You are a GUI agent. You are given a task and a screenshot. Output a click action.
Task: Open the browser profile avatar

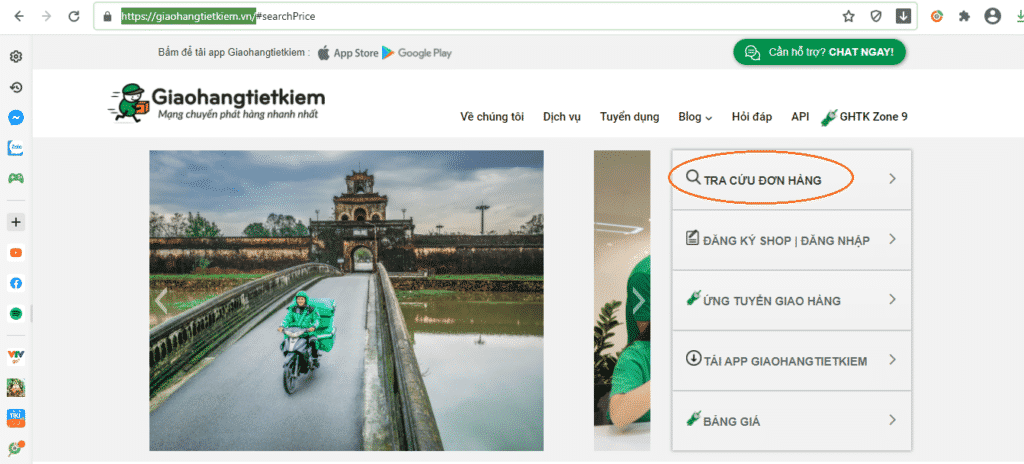tap(993, 16)
